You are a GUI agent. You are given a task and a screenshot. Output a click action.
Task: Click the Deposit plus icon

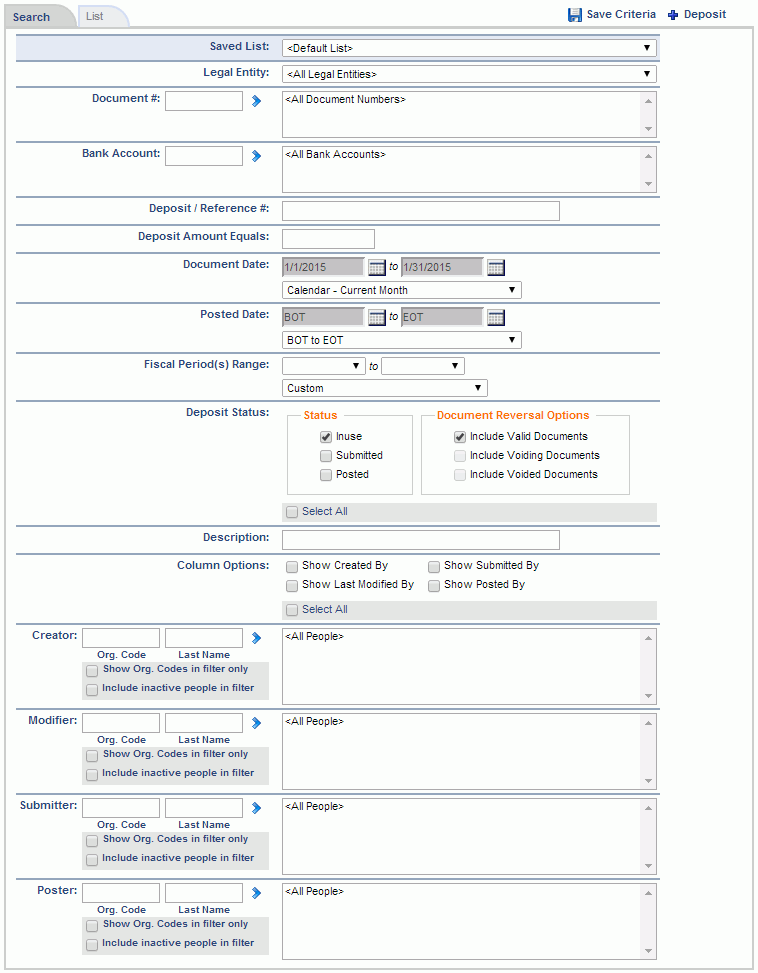[x=673, y=15]
